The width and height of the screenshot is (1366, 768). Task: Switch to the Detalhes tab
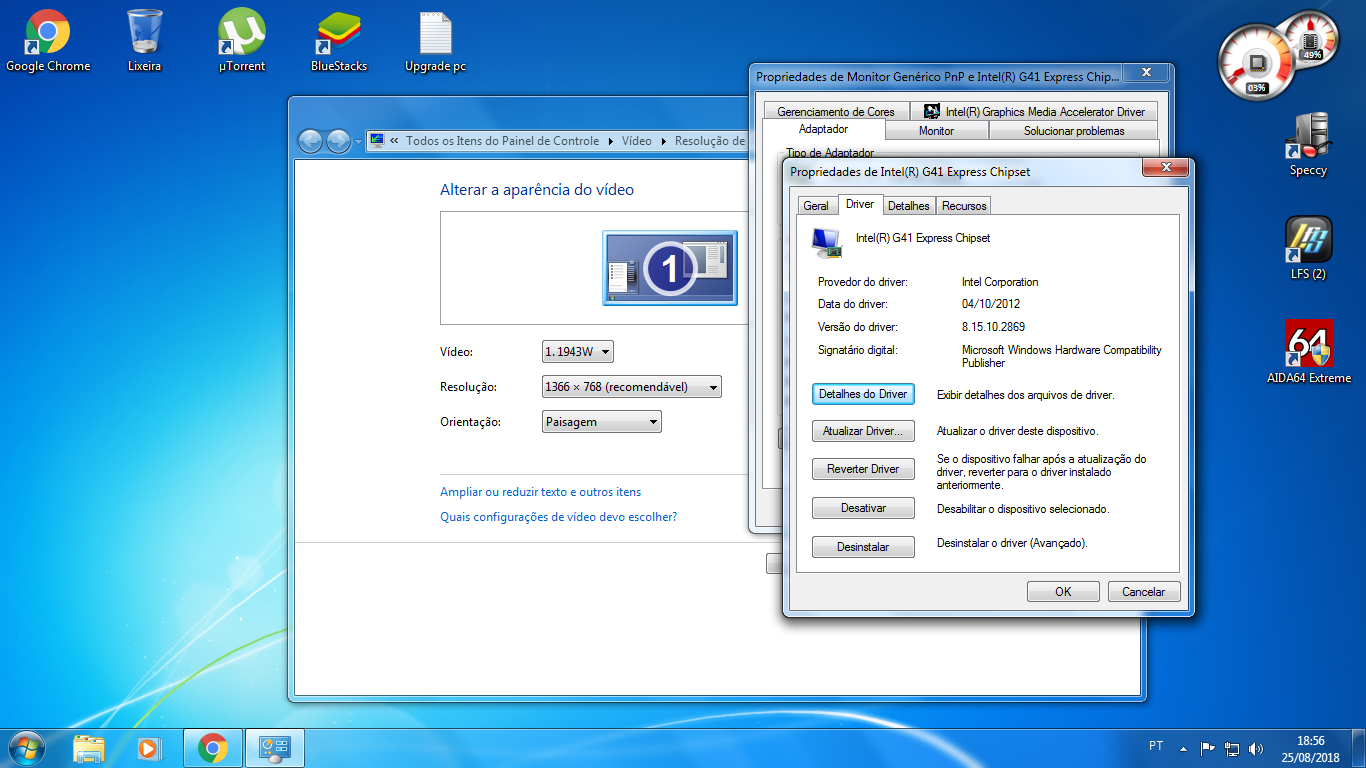[909, 205]
